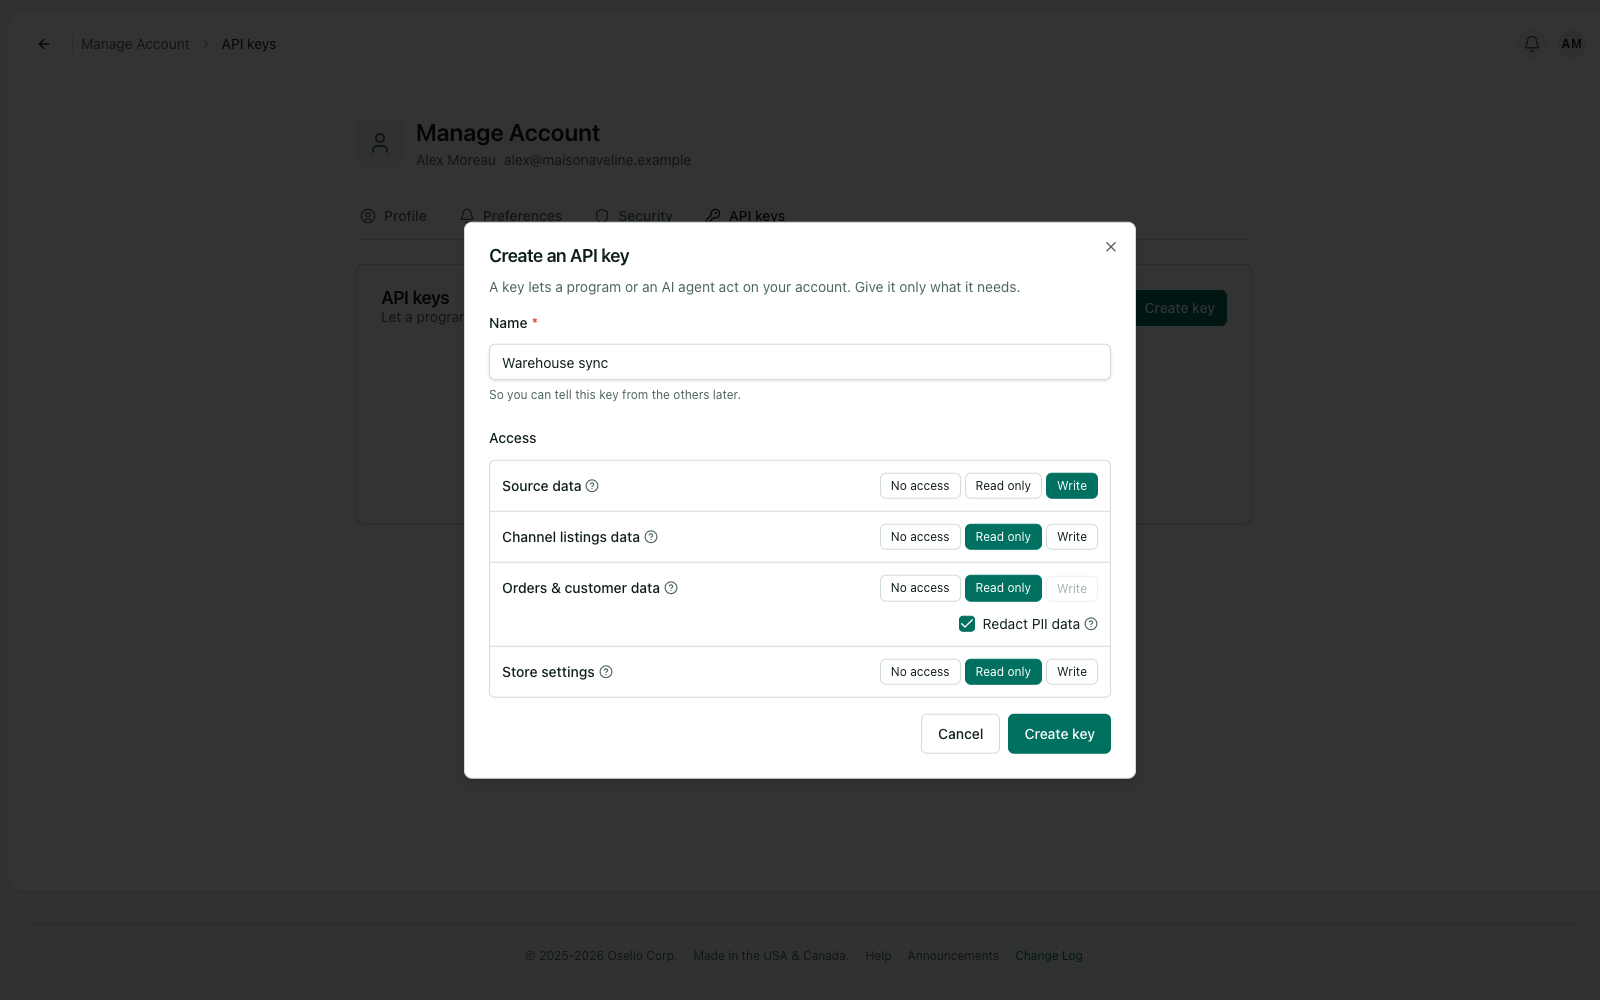
Task: Confirm with dialog Create key button
Action: point(1059,734)
